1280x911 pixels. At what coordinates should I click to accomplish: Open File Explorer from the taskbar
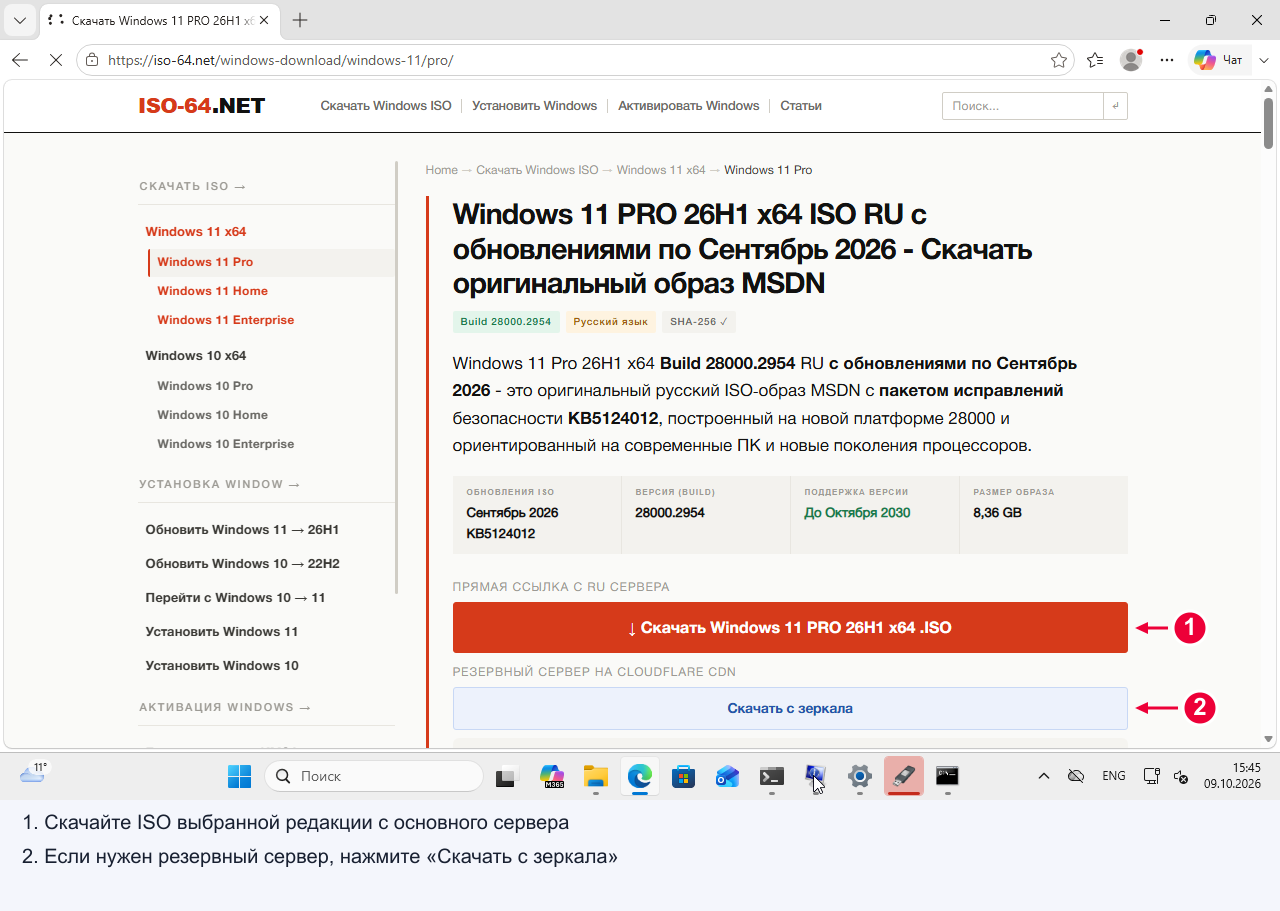(596, 776)
